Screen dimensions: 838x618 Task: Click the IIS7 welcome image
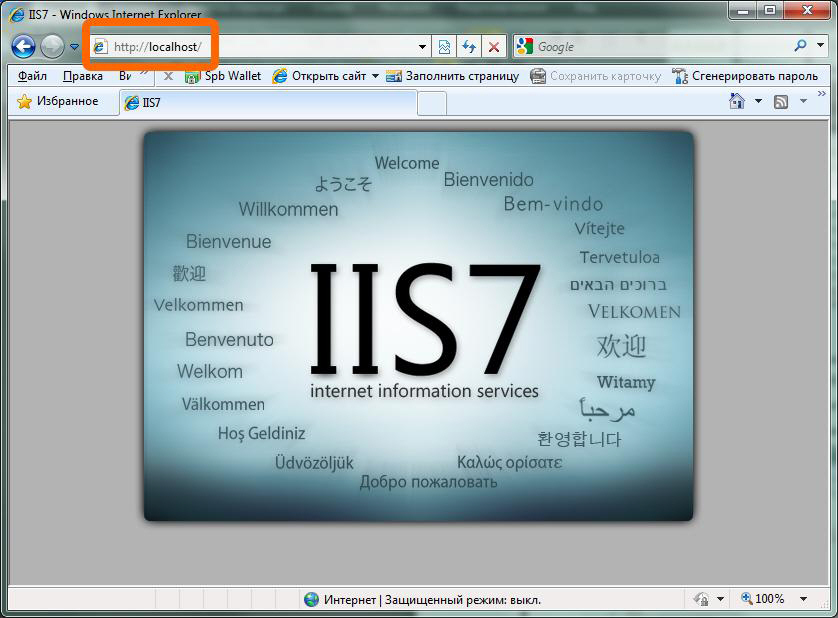pyautogui.click(x=418, y=326)
